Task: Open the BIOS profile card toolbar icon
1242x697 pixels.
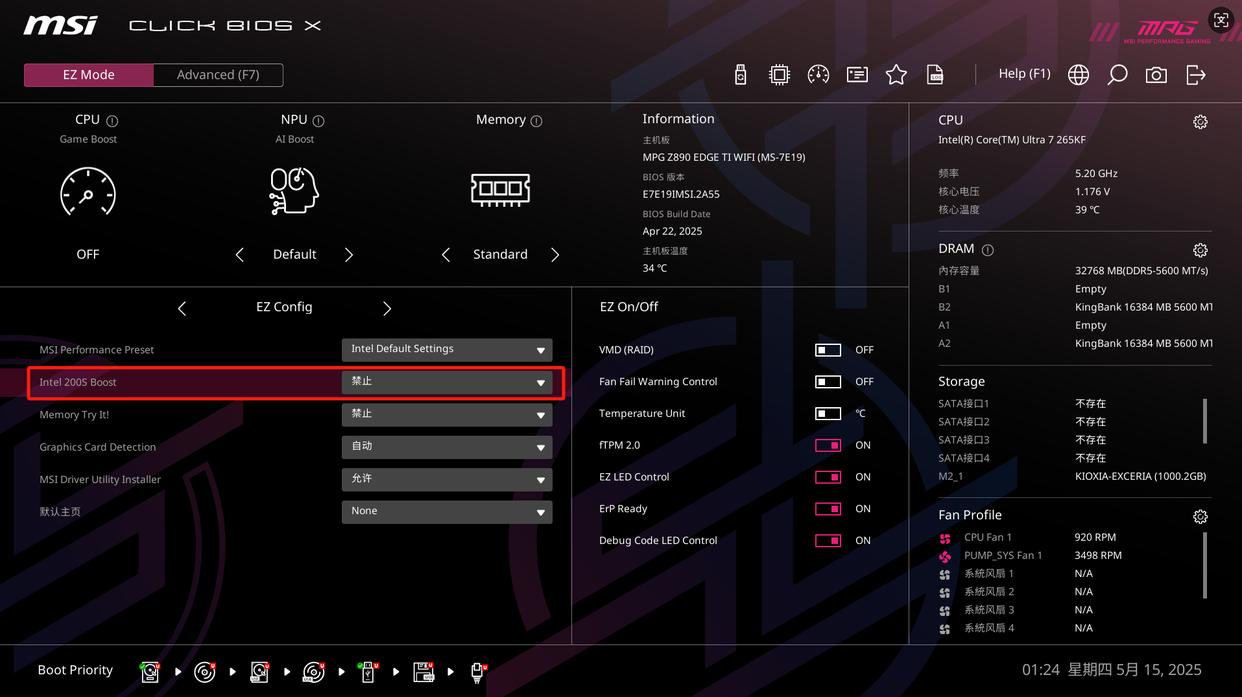Action: (x=857, y=75)
